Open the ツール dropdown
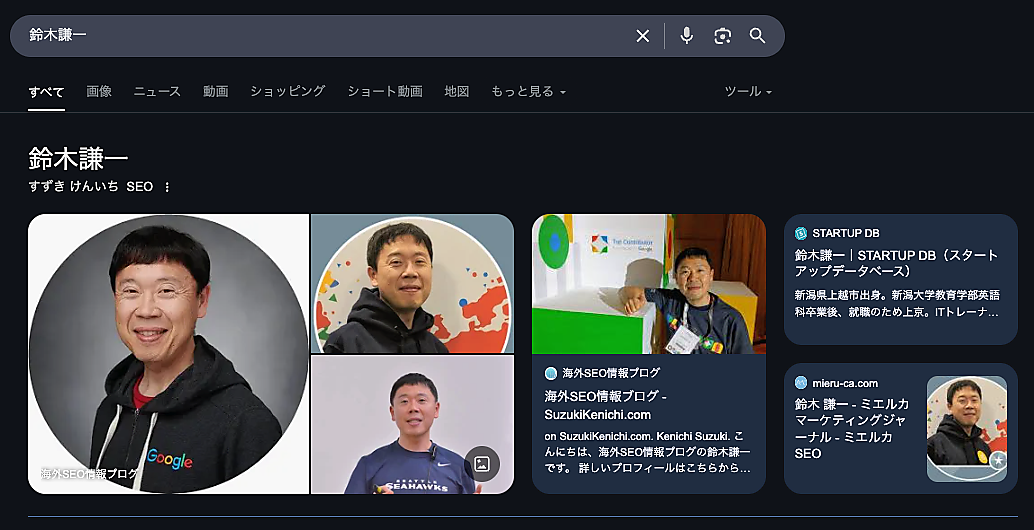The height and width of the screenshot is (530, 1034). (748, 92)
